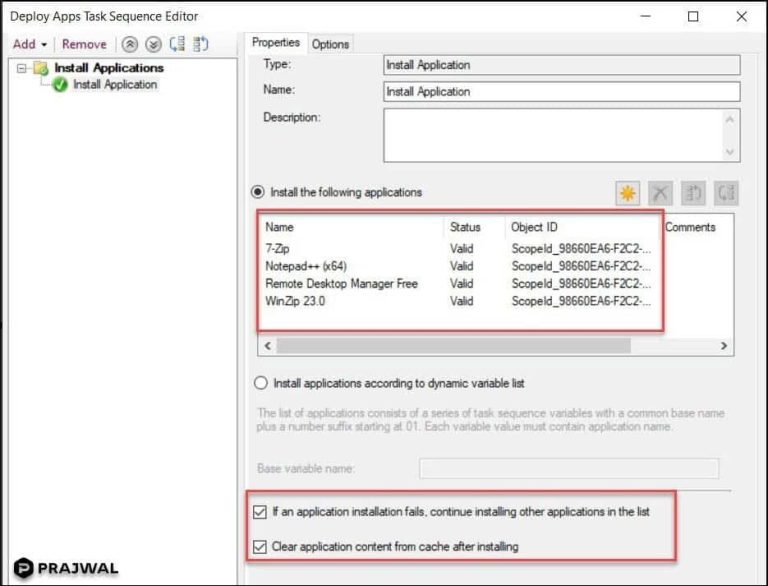Click the Install Applications folder icon
768x586 pixels.
(x=41, y=68)
